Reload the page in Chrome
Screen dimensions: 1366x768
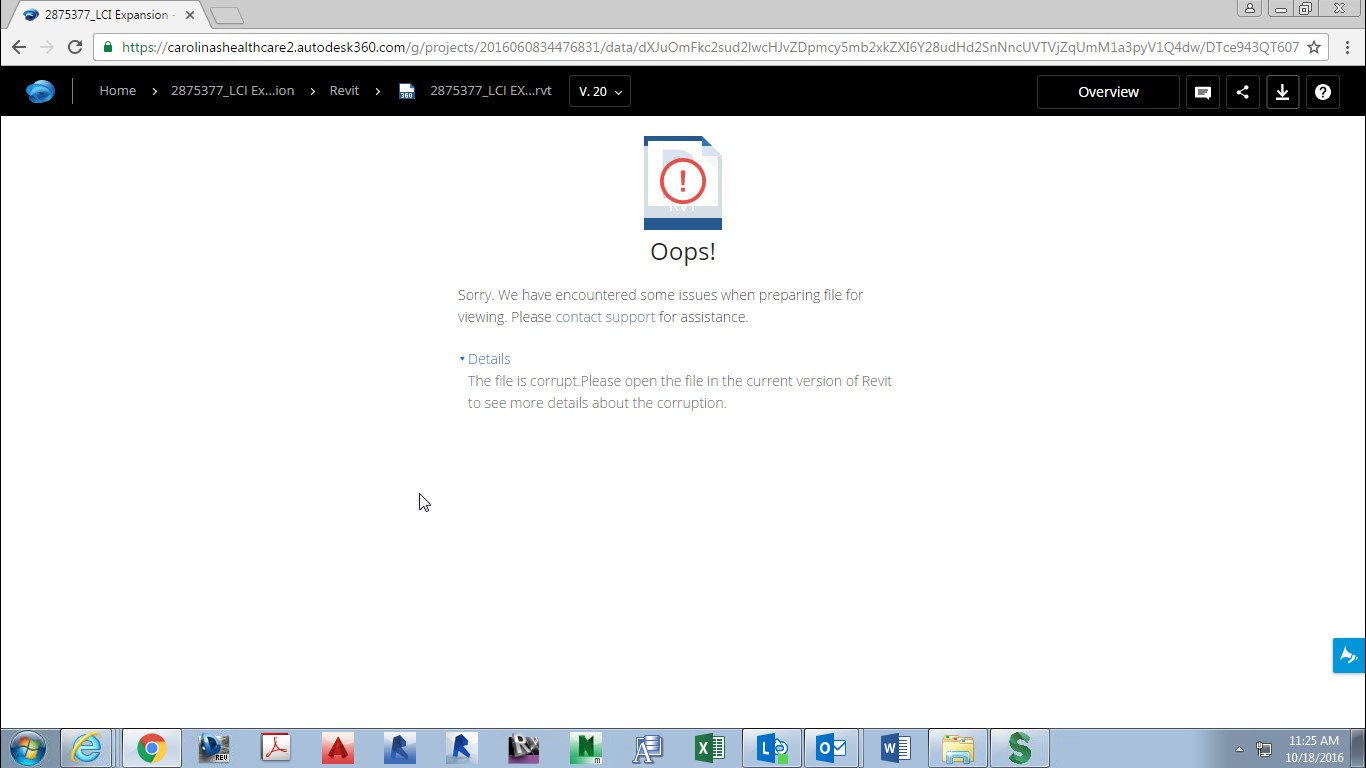click(x=75, y=47)
